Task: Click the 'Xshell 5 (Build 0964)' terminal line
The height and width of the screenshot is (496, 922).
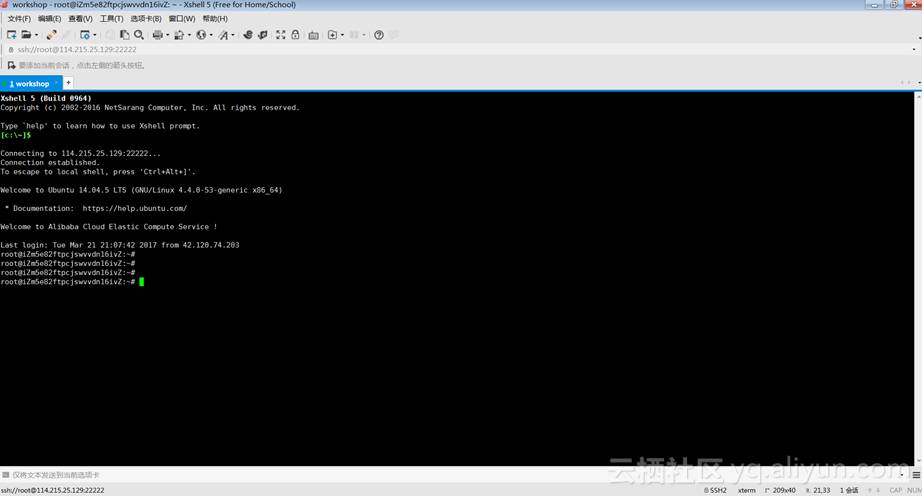Action: (x=46, y=98)
